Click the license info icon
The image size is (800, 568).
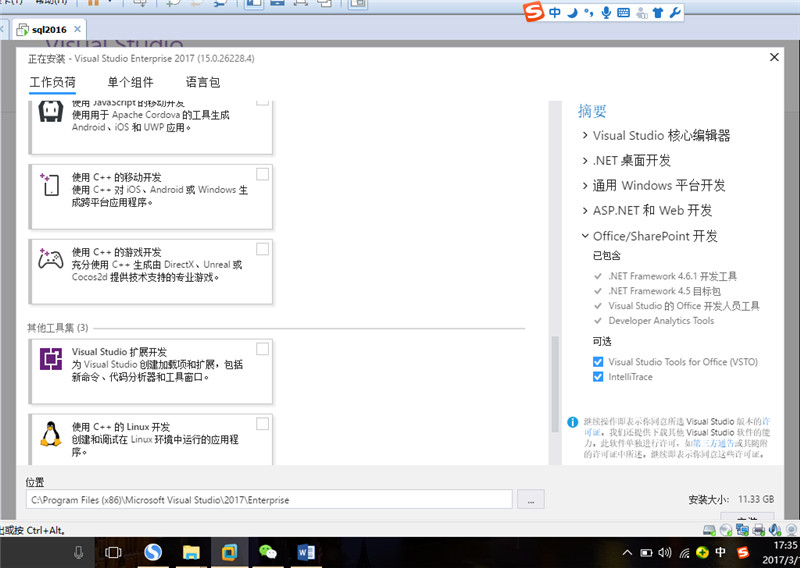572,422
